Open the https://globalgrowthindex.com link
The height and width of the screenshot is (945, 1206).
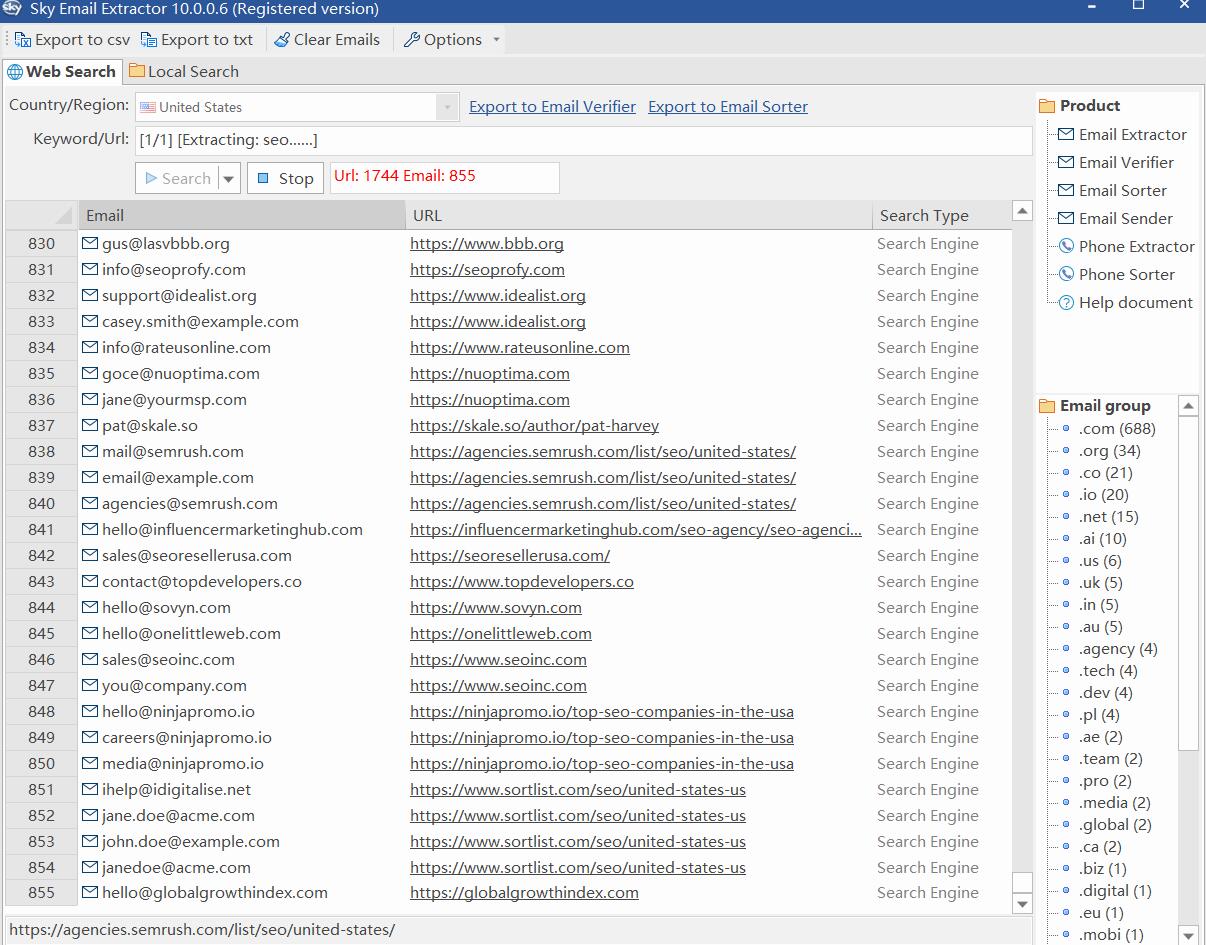[x=524, y=893]
